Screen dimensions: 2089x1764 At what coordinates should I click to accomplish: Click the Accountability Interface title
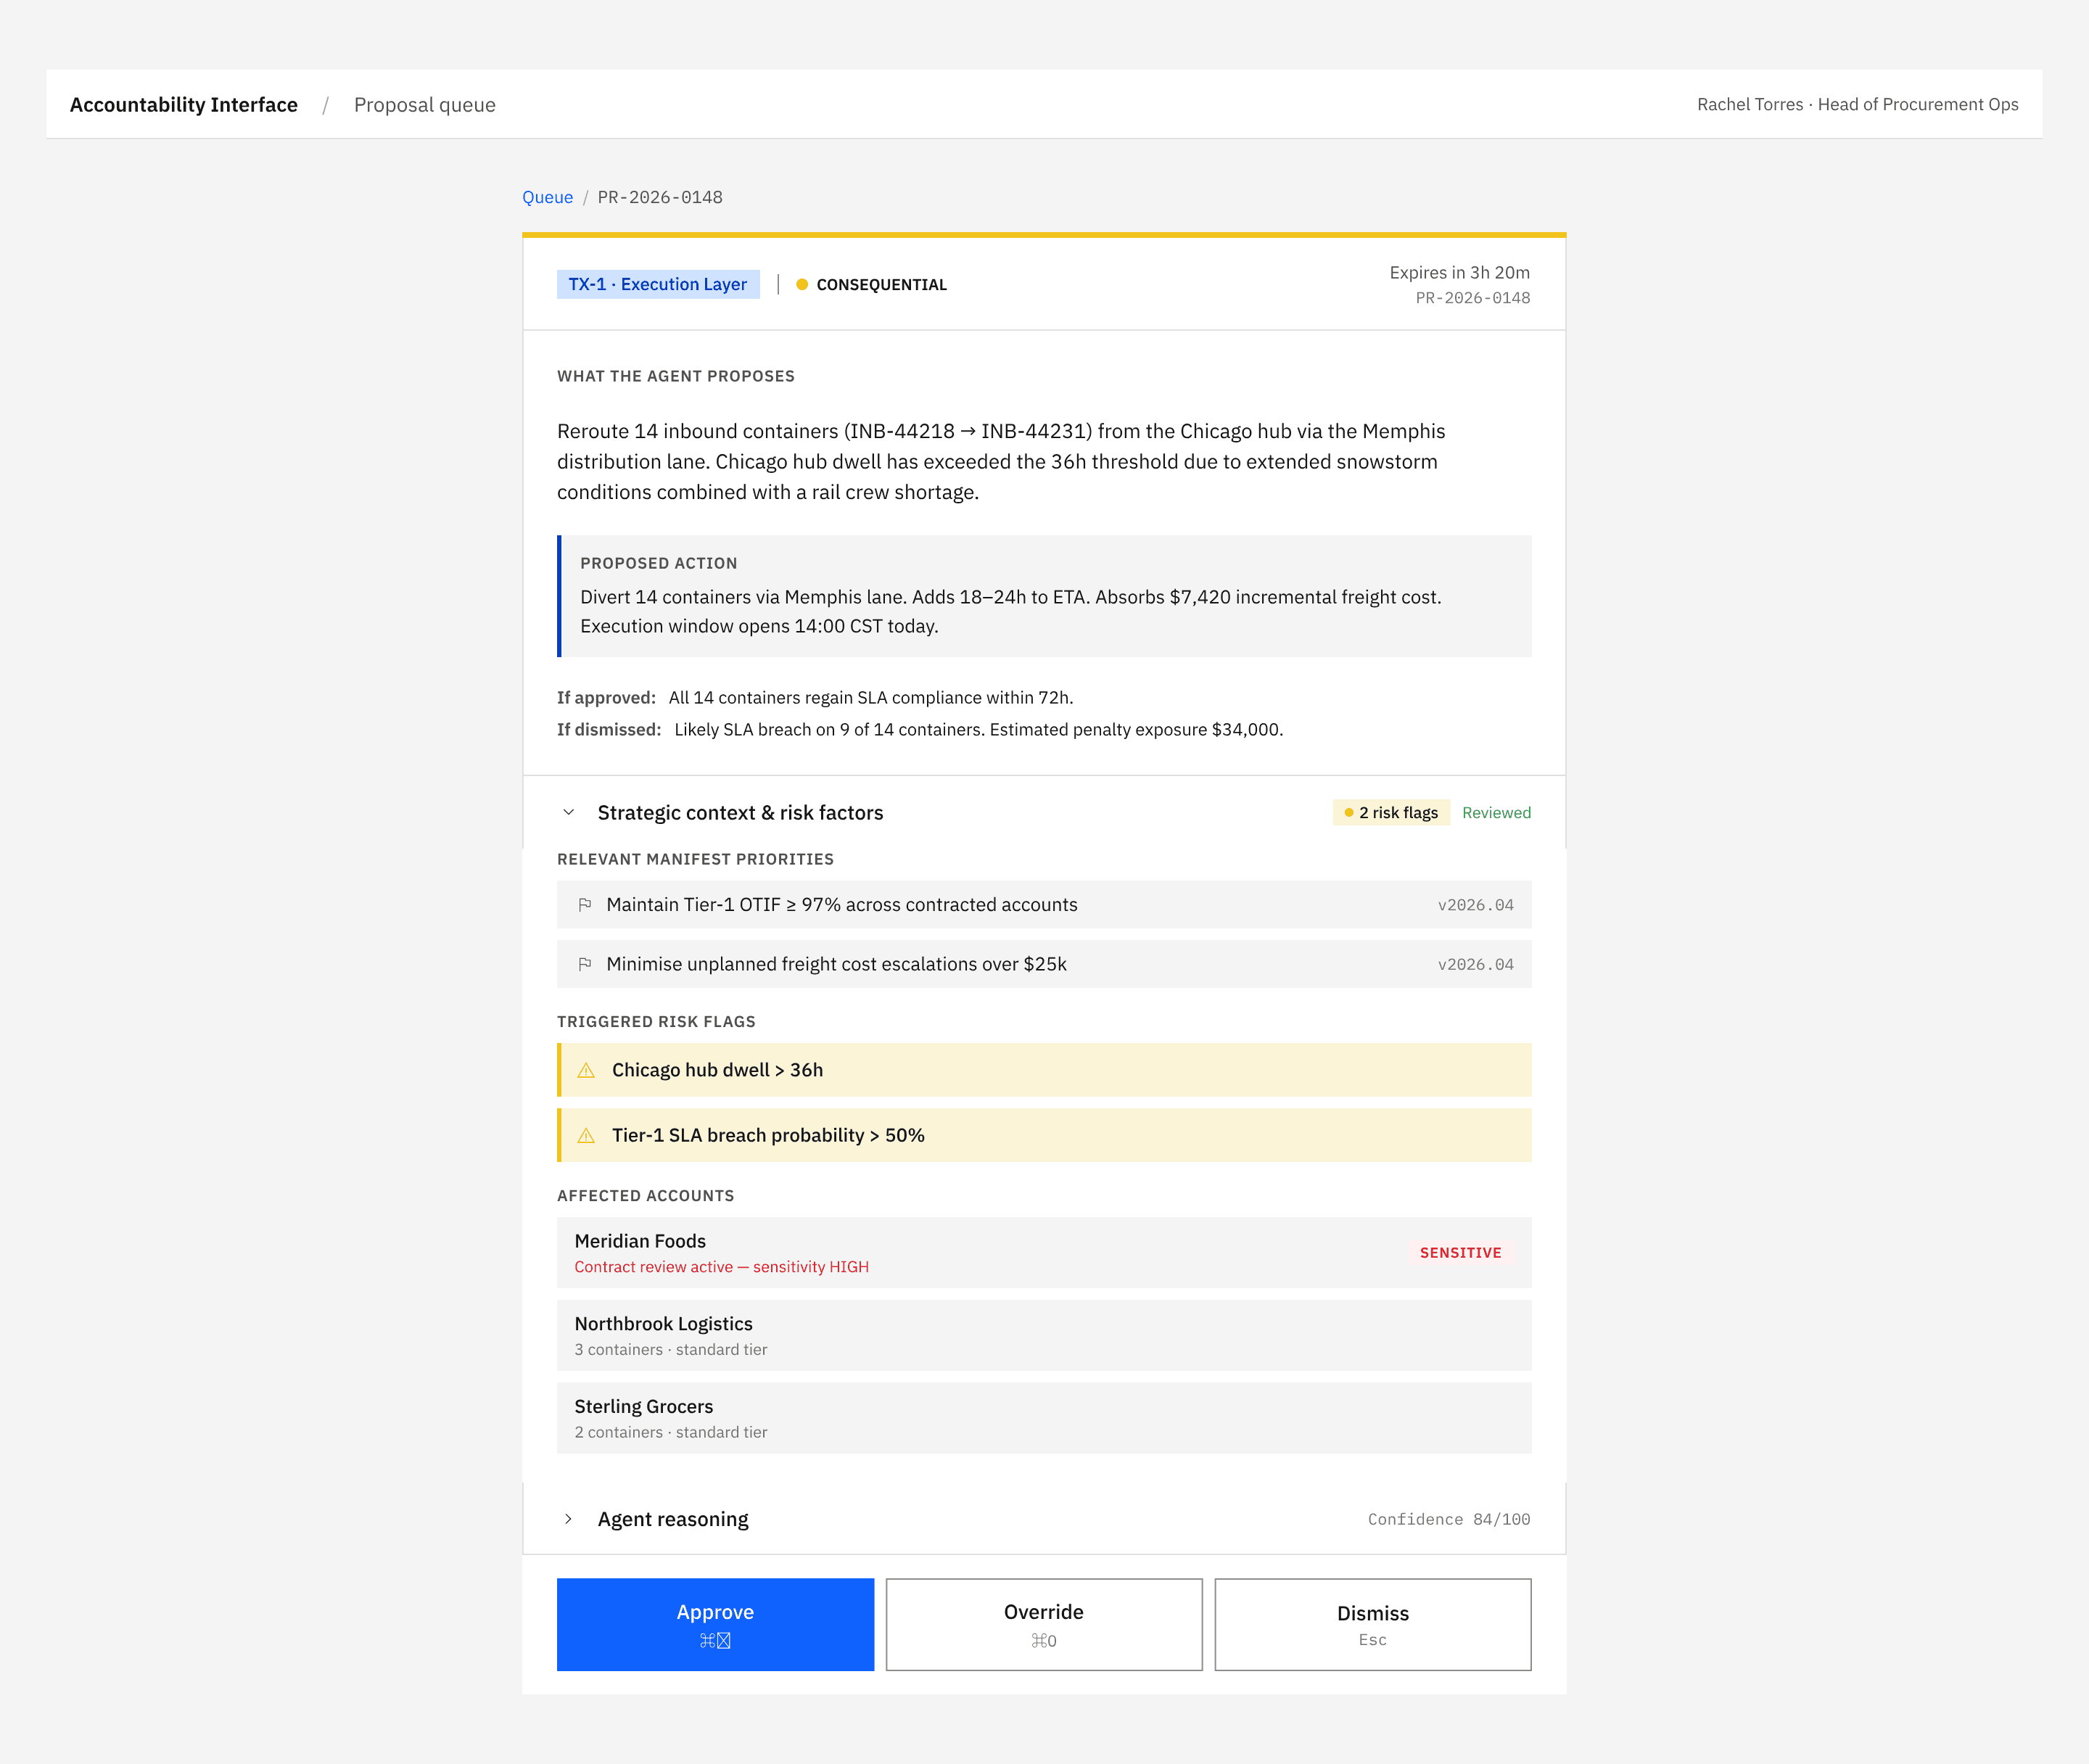point(184,105)
